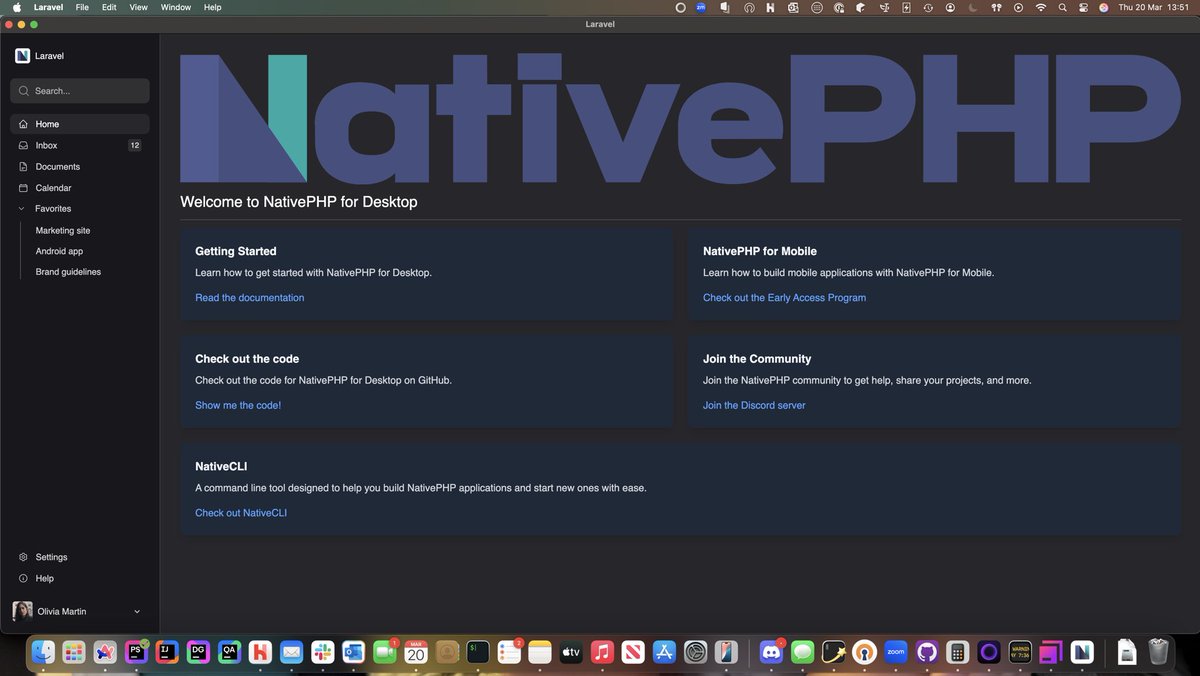
Task: Click the Time Machine icon in the menu bar
Action: [929, 7]
